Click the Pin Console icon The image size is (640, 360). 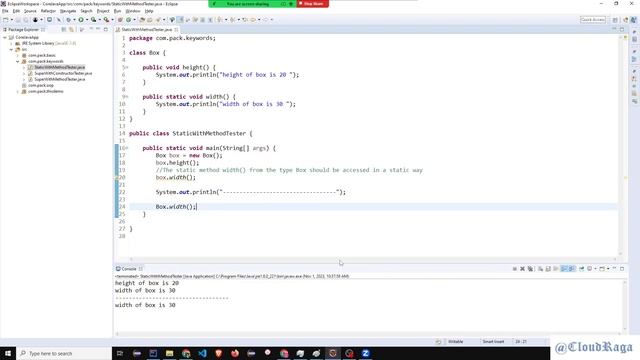(x=582, y=269)
